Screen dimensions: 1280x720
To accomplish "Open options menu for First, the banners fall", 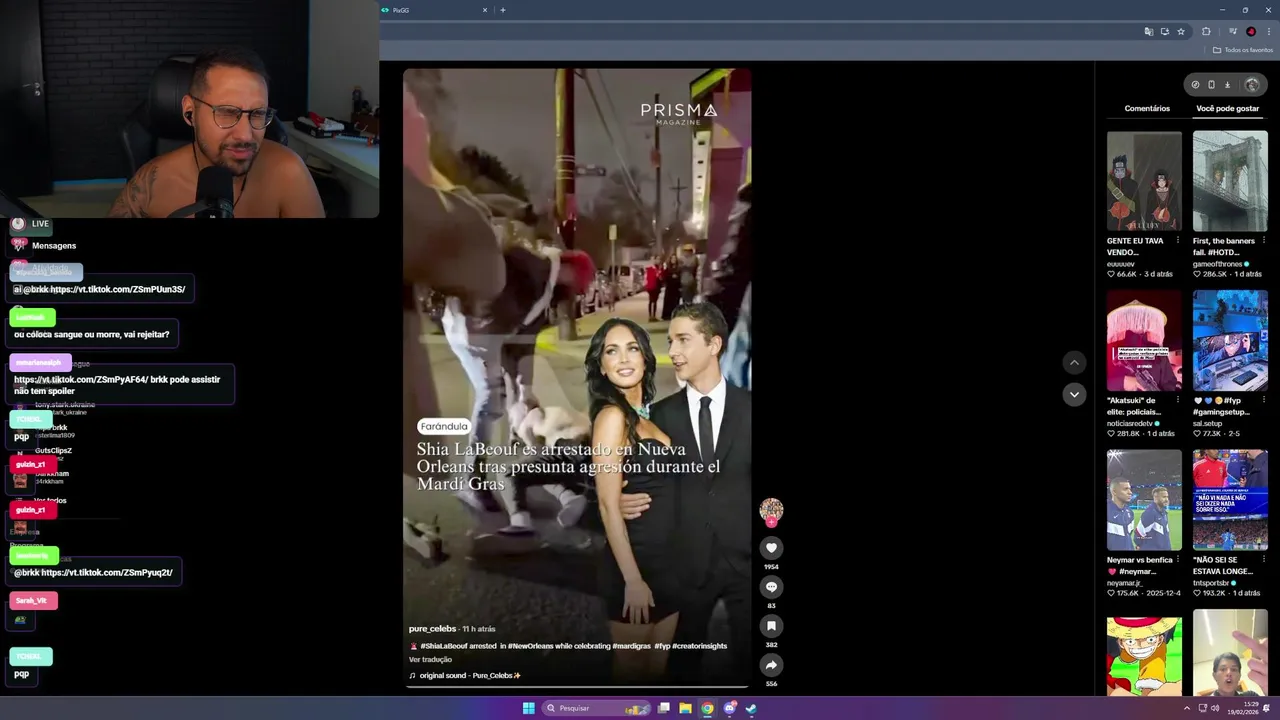I will pyautogui.click(x=1263, y=241).
